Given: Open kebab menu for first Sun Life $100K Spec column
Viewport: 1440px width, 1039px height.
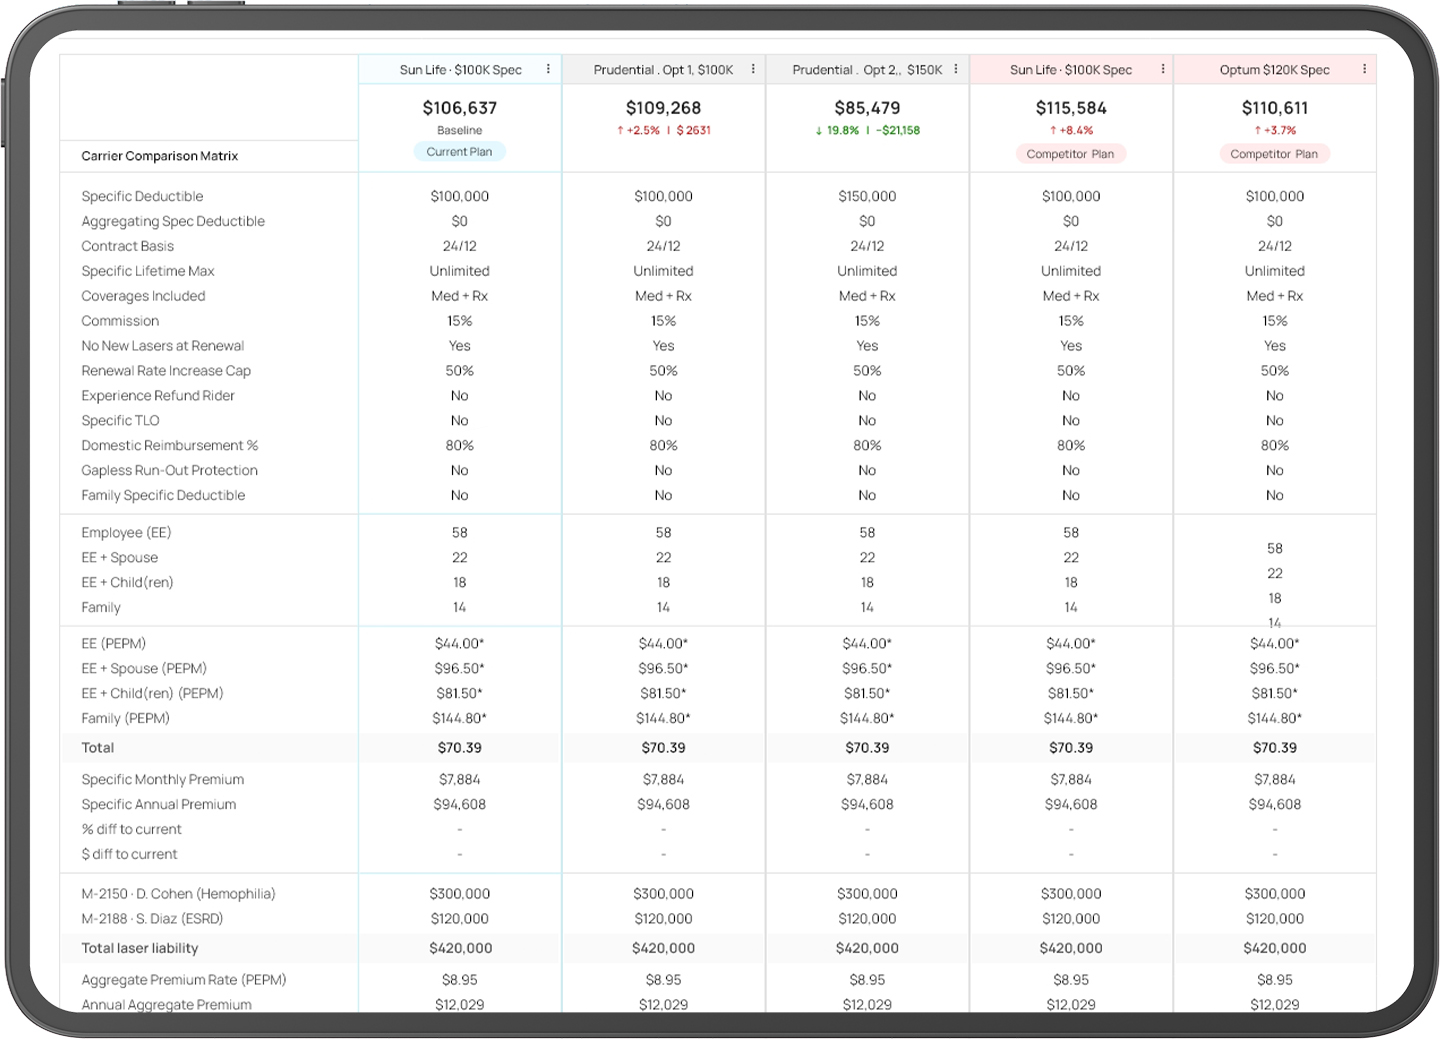Looking at the screenshot, I should 548,69.
